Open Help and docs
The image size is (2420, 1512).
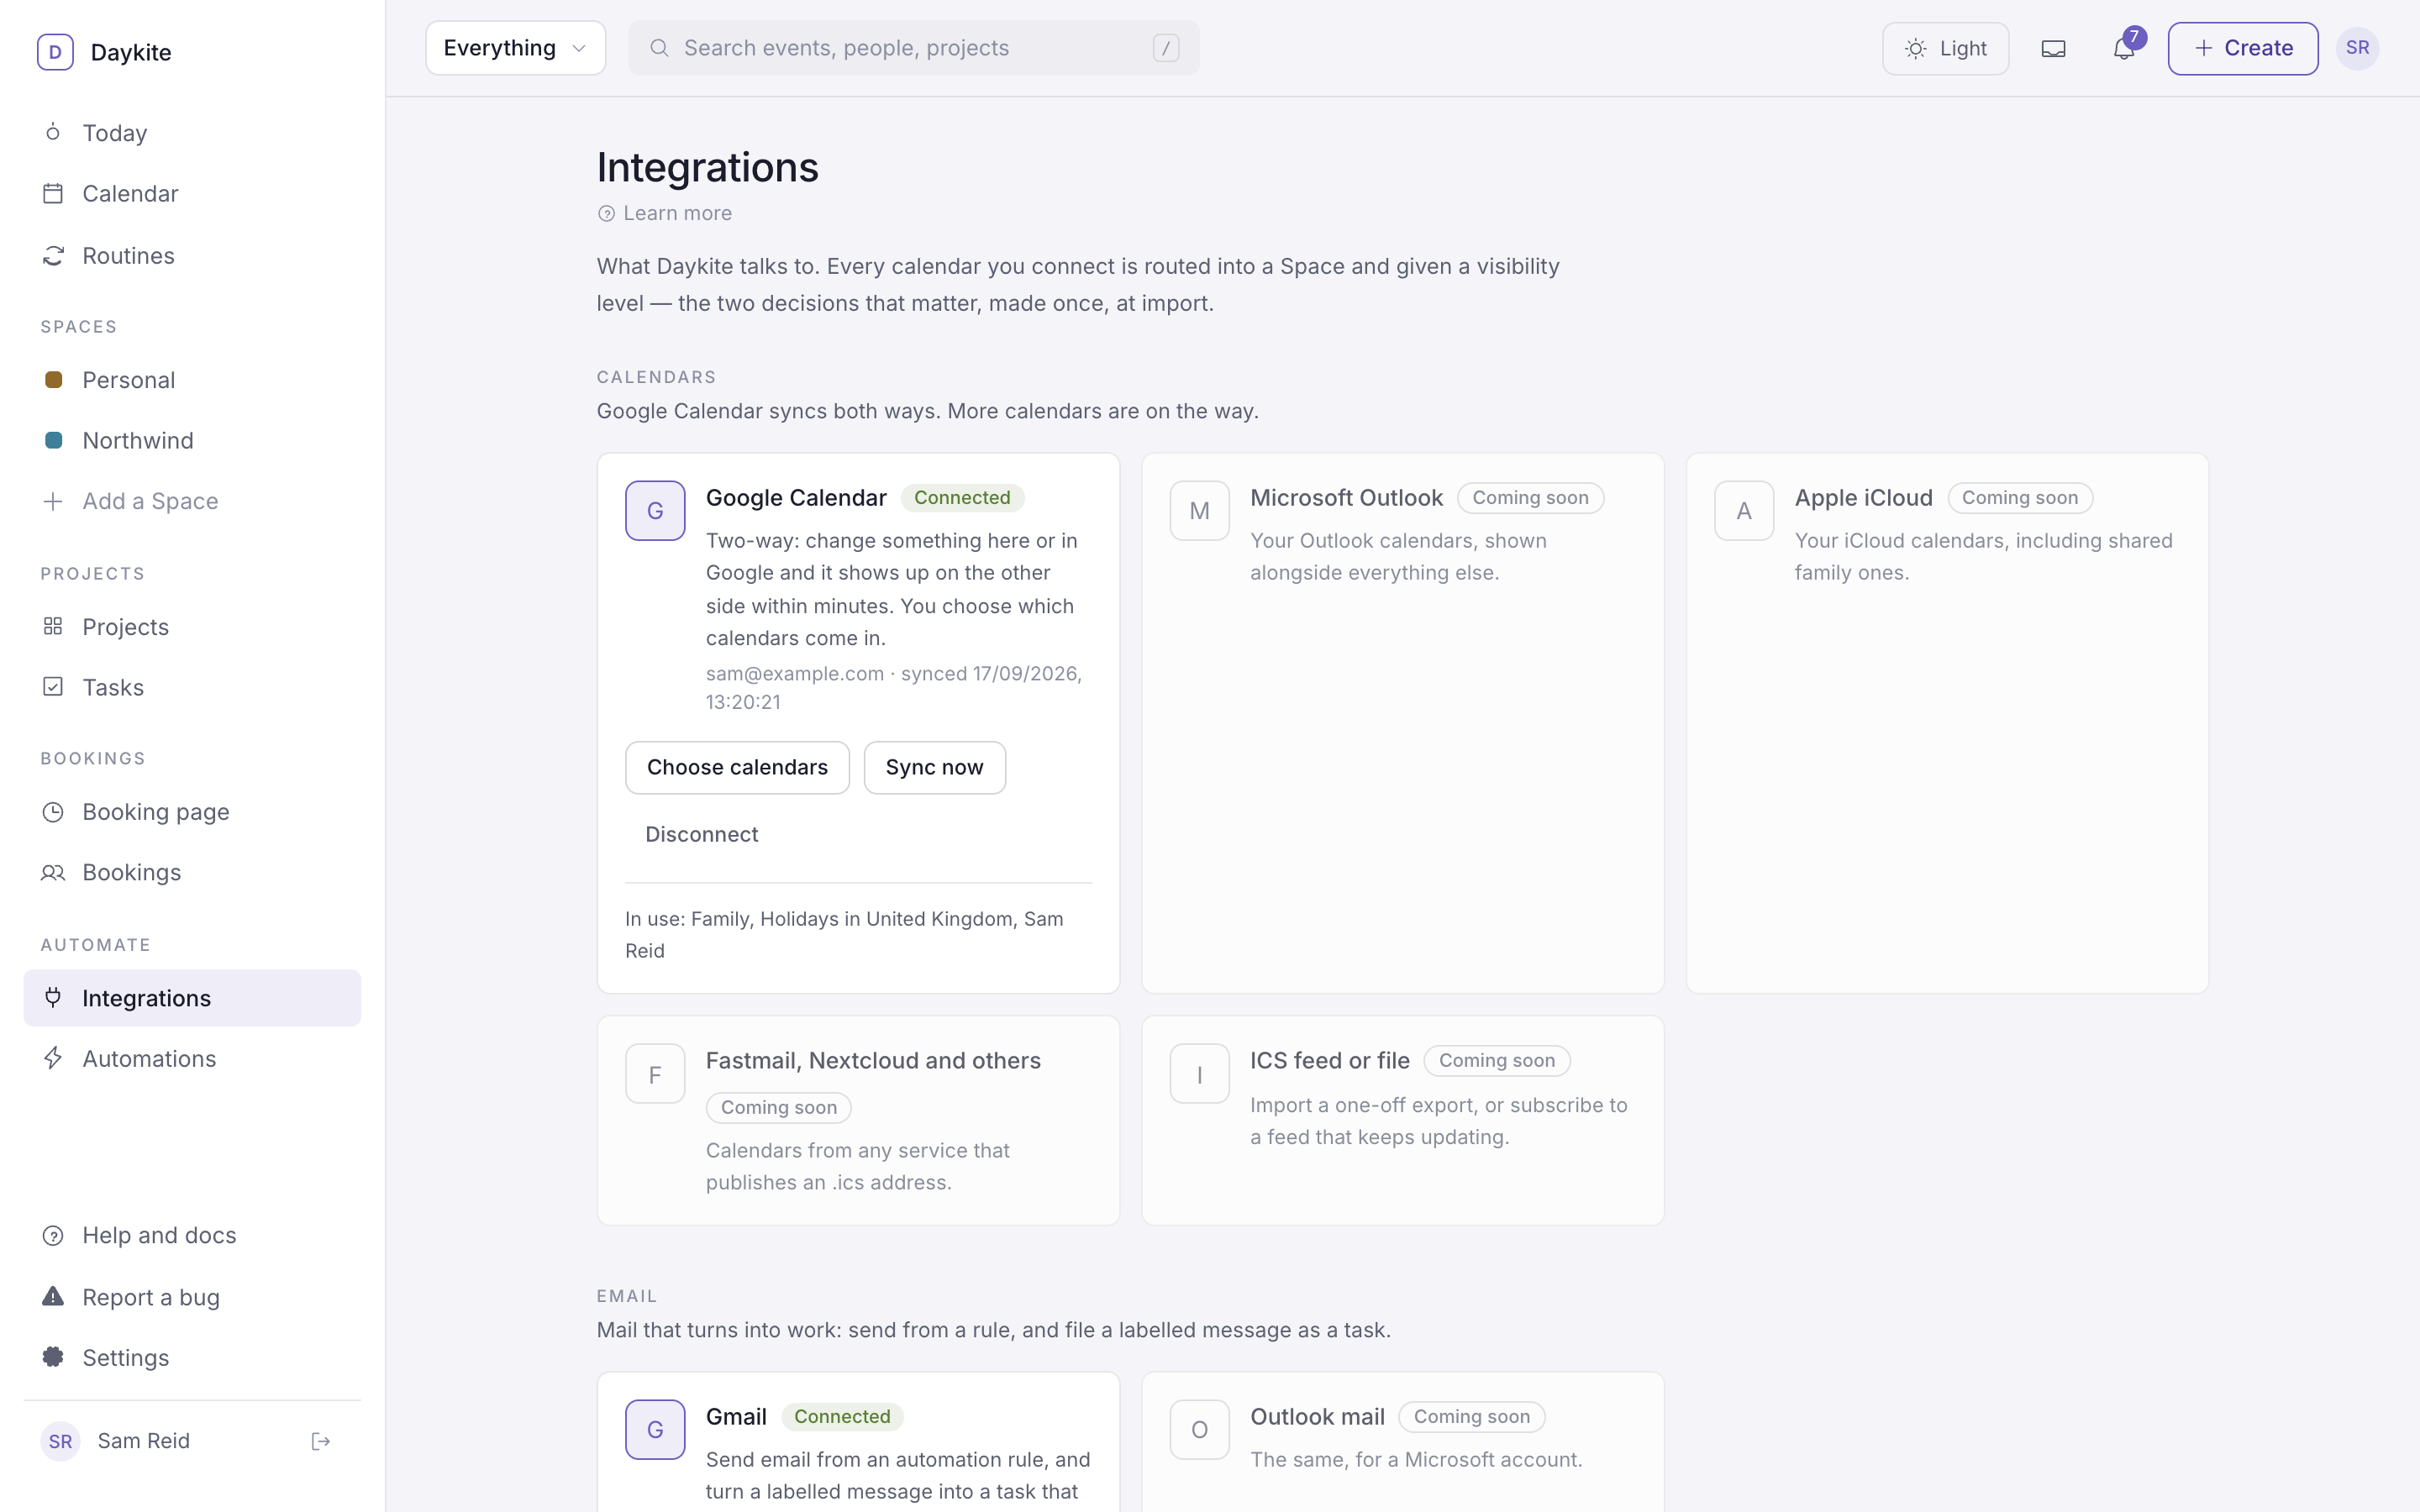coord(192,1236)
